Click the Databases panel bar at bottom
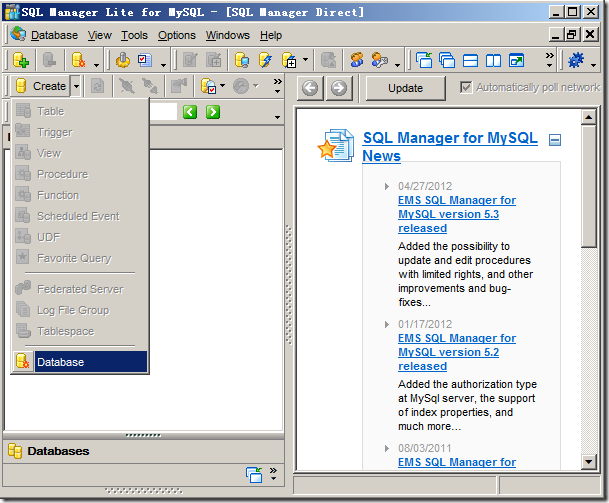Viewport: 609px width, 503px height. tap(144, 451)
